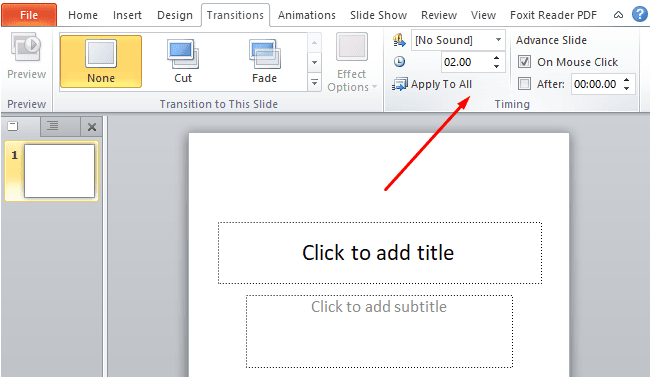Click the Apply To All button
The image size is (650, 377).
[x=432, y=84]
